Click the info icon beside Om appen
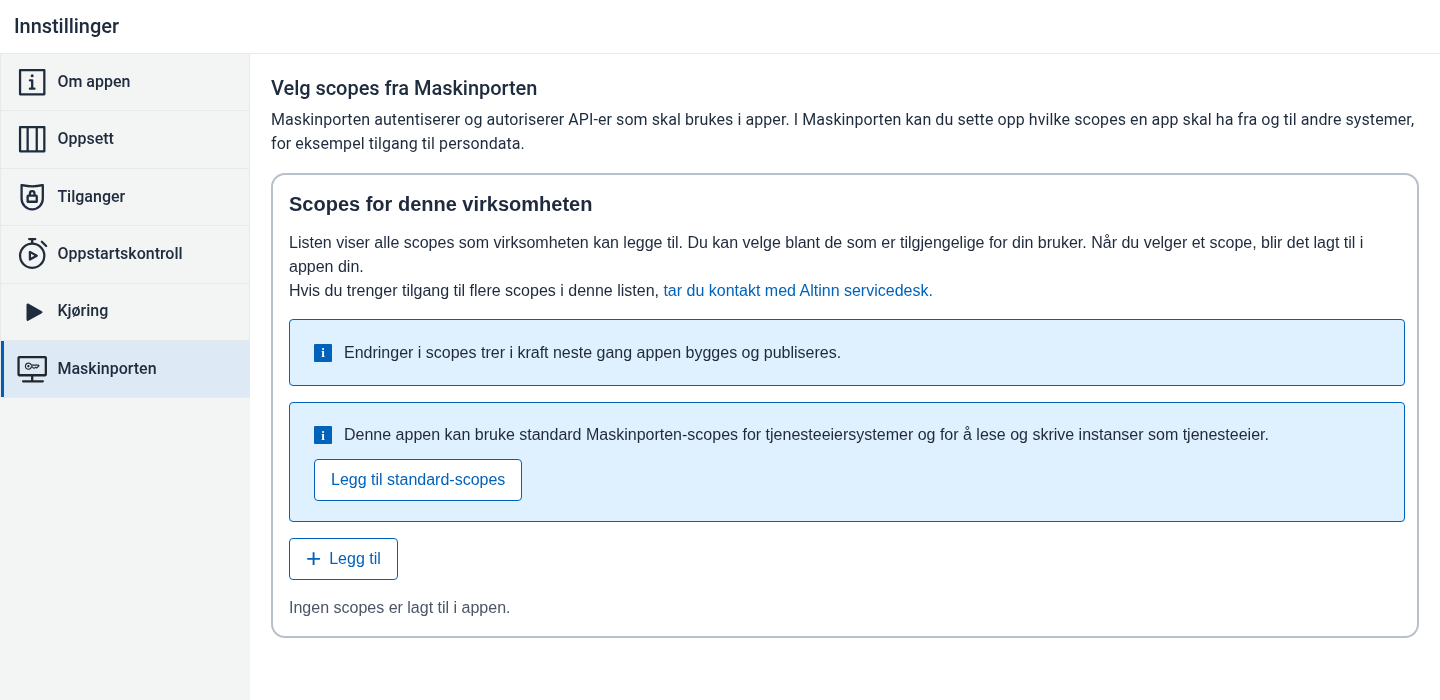Viewport: 1440px width, 700px height. click(x=32, y=82)
